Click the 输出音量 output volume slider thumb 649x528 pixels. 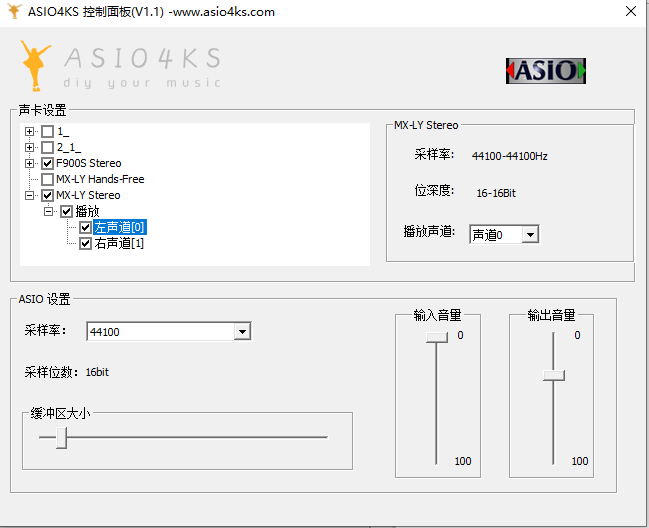point(554,375)
